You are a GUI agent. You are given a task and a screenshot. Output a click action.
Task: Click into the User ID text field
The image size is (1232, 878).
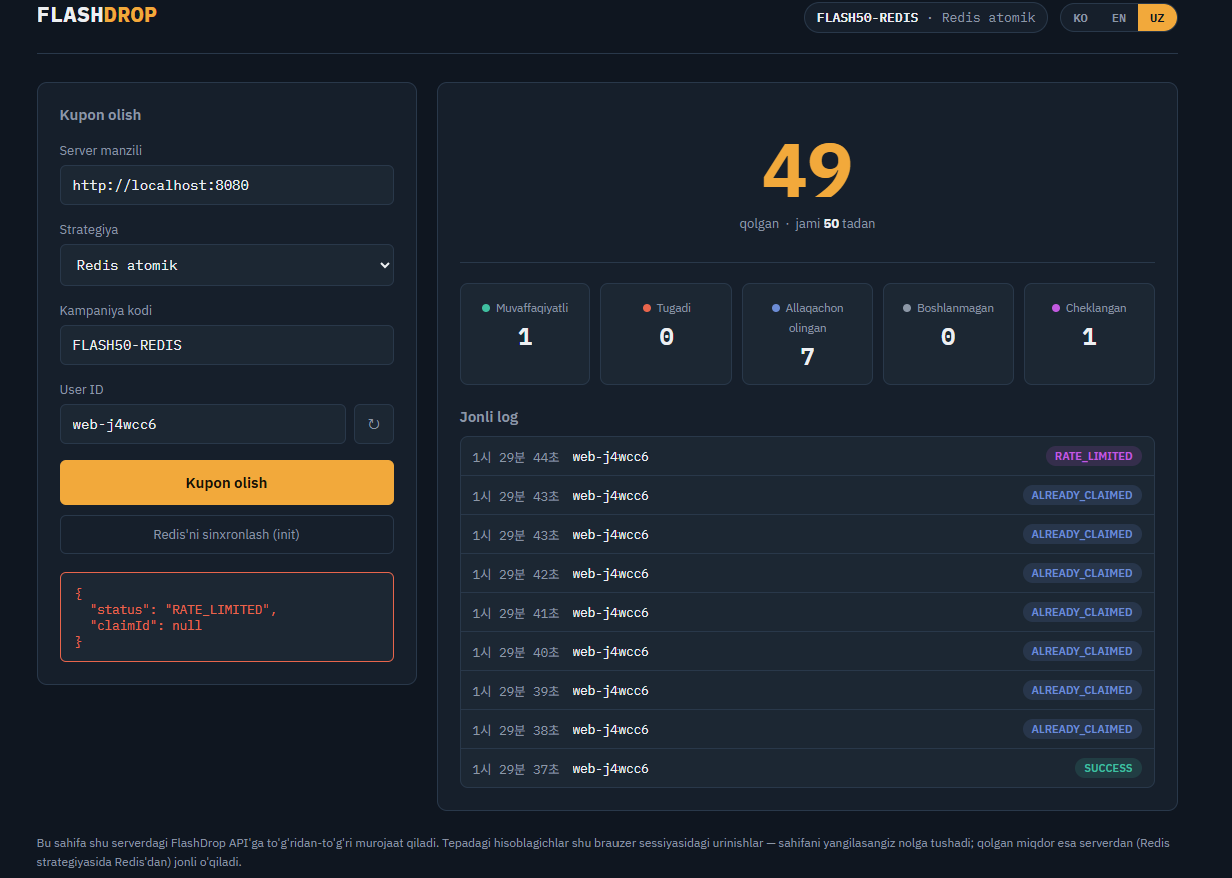203,424
